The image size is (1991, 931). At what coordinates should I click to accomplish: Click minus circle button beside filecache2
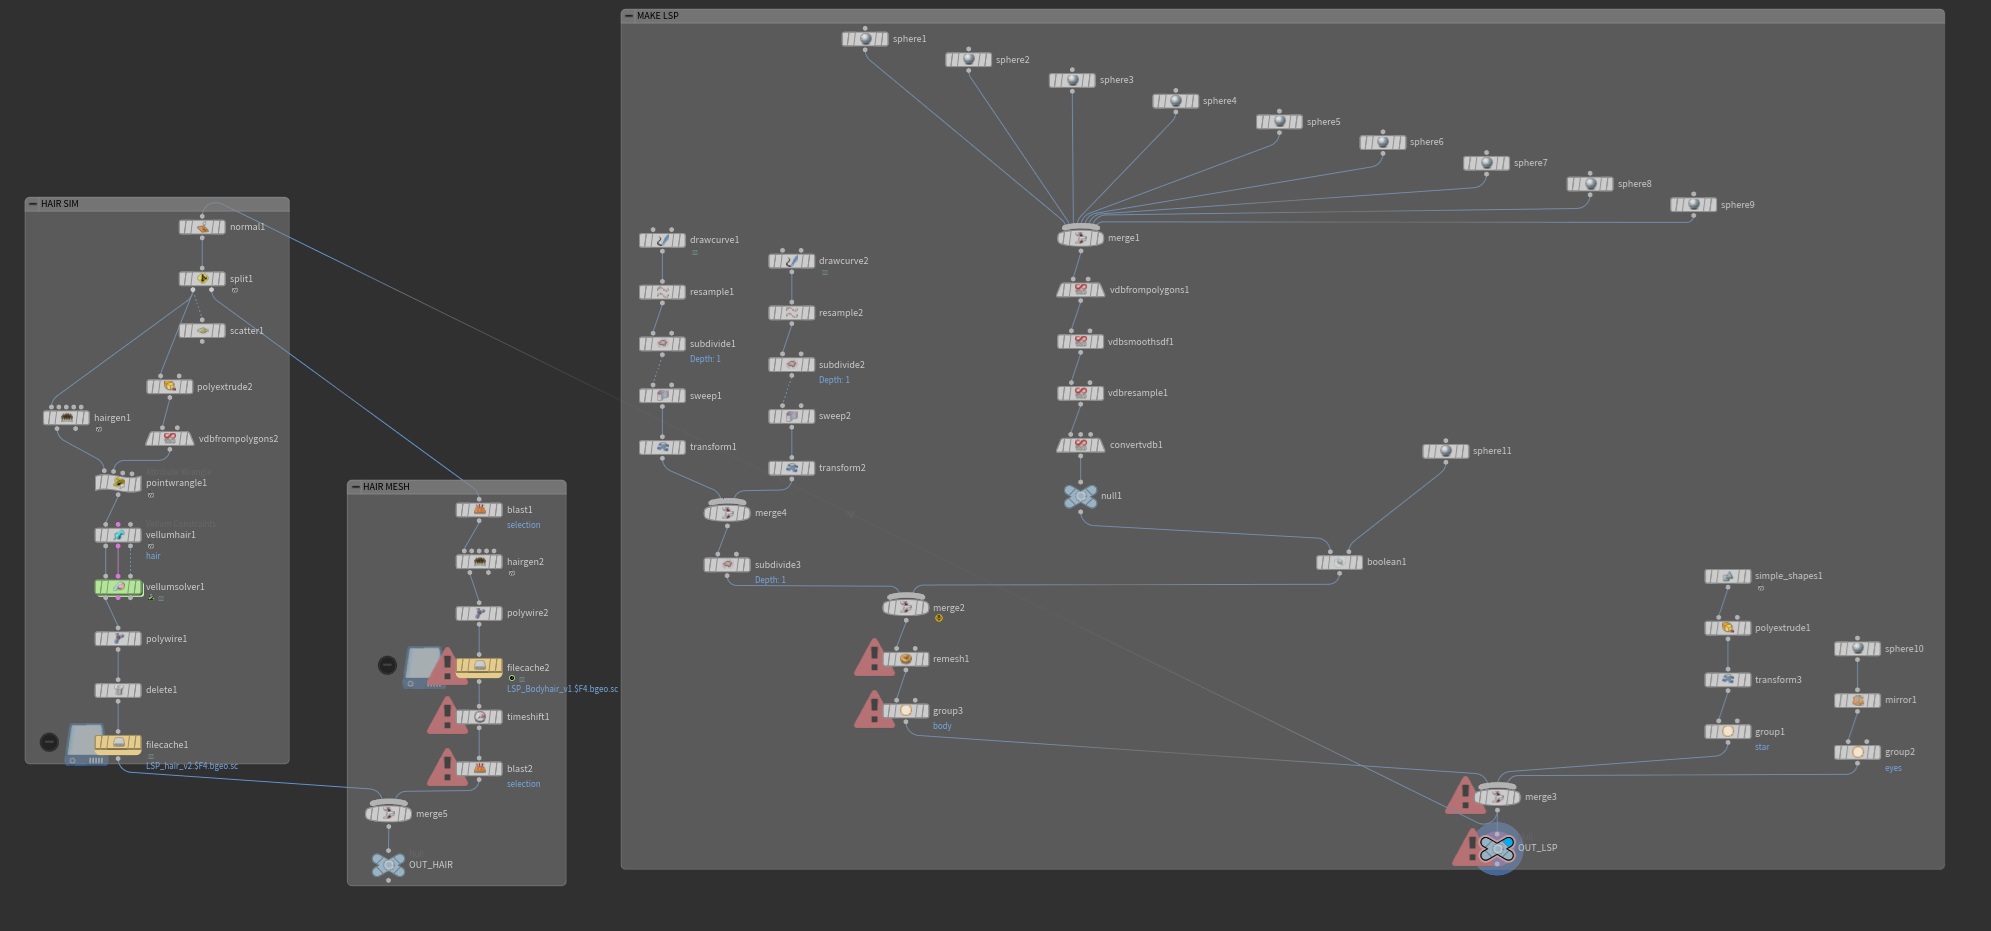[387, 665]
